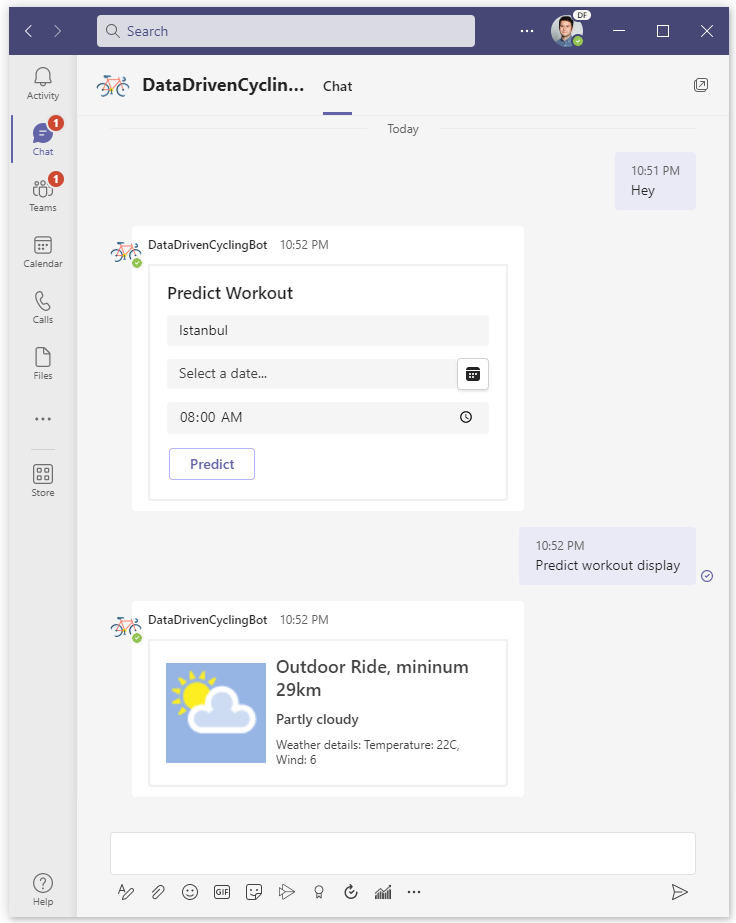Open the Calls section

43,307
